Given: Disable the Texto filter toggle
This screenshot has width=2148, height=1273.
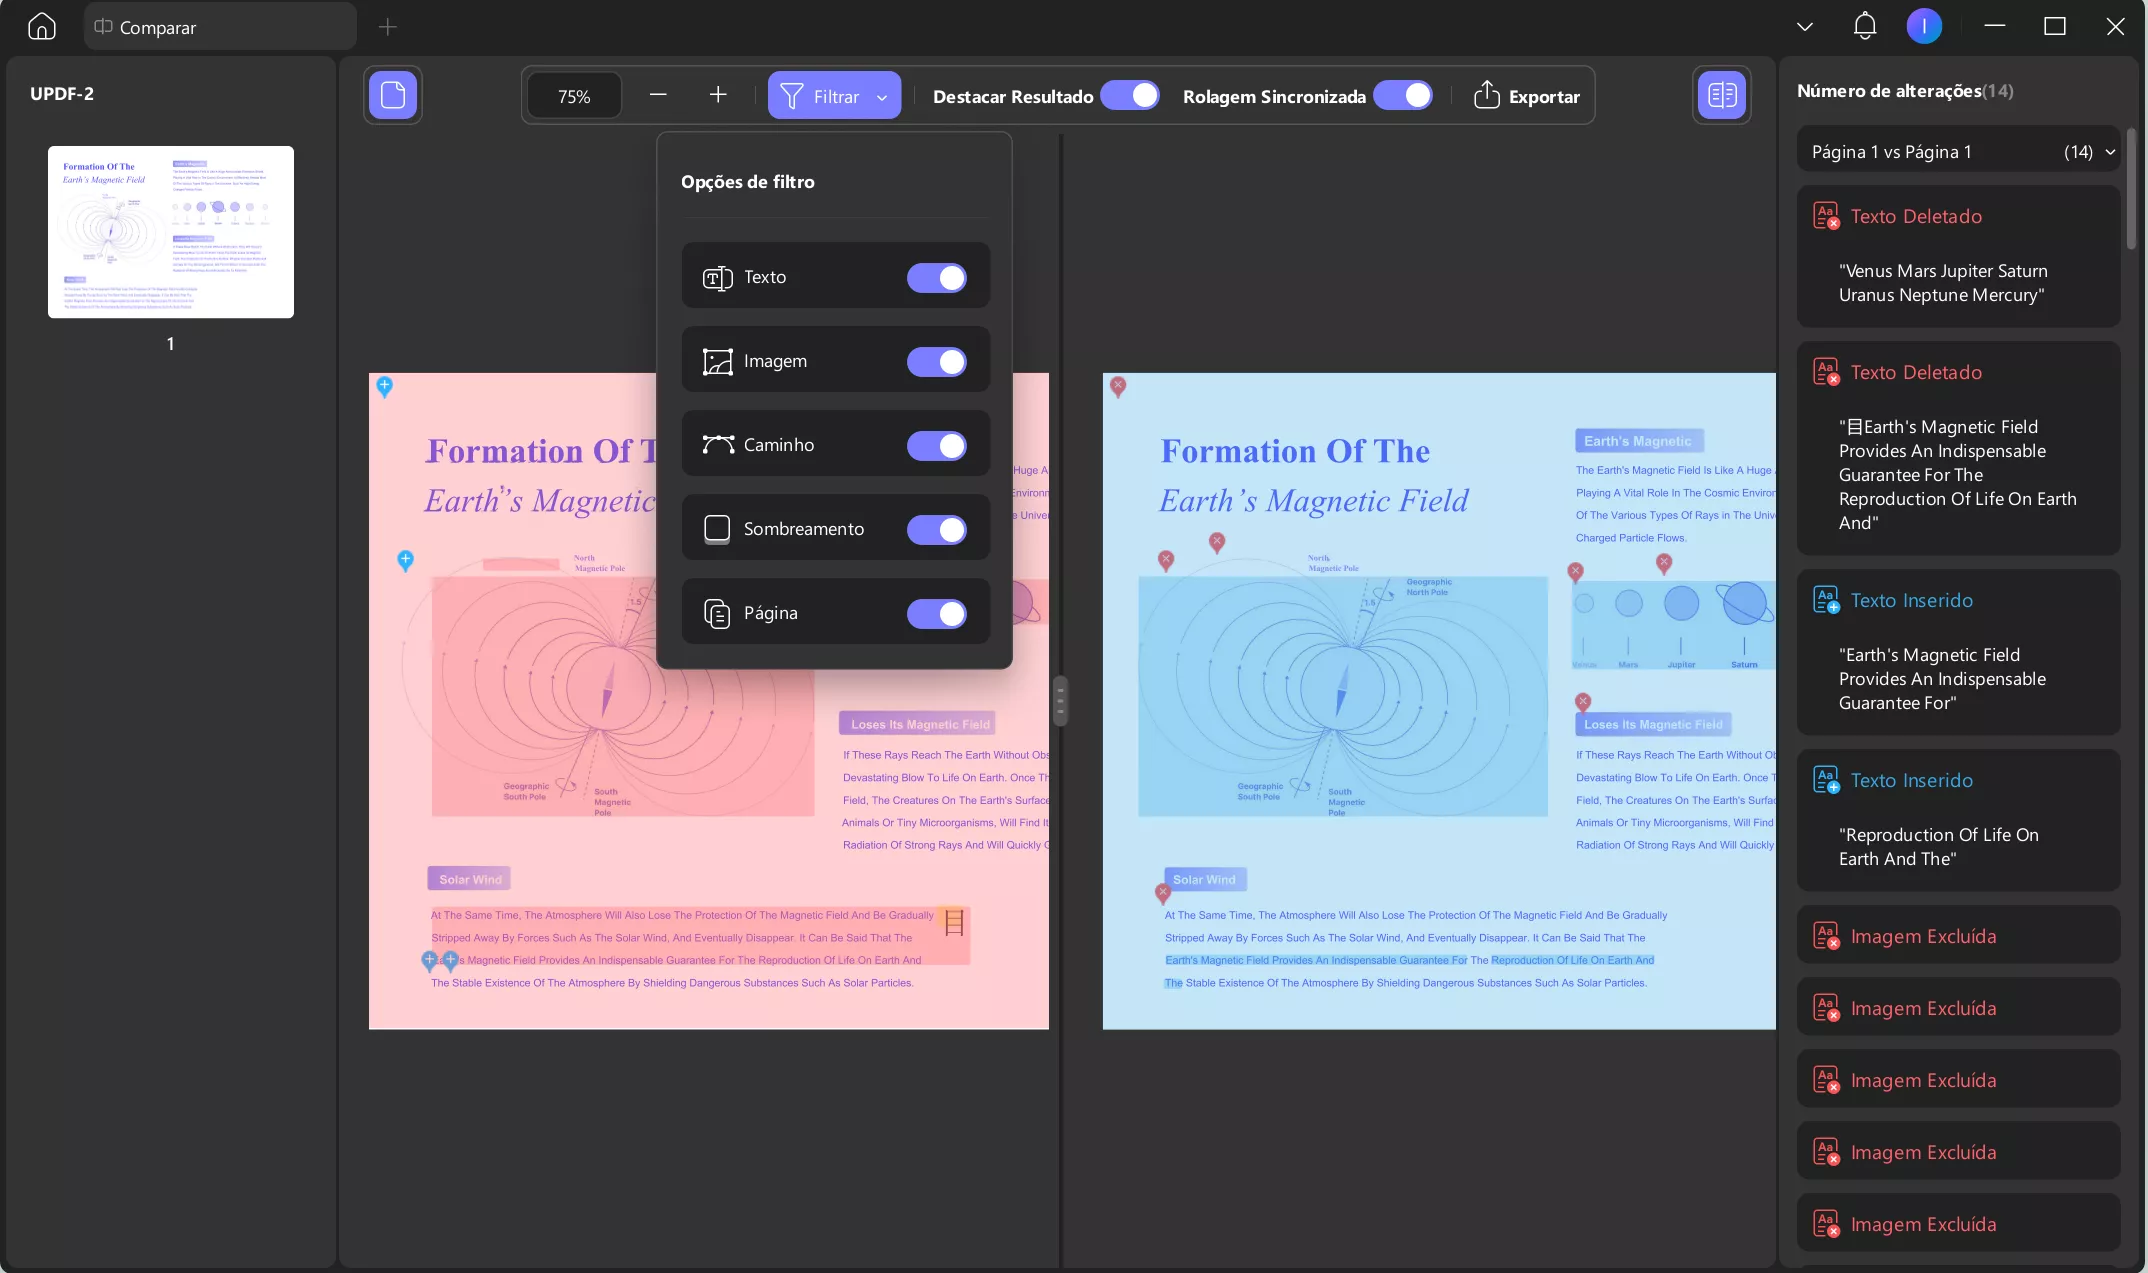Looking at the screenshot, I should coord(936,277).
